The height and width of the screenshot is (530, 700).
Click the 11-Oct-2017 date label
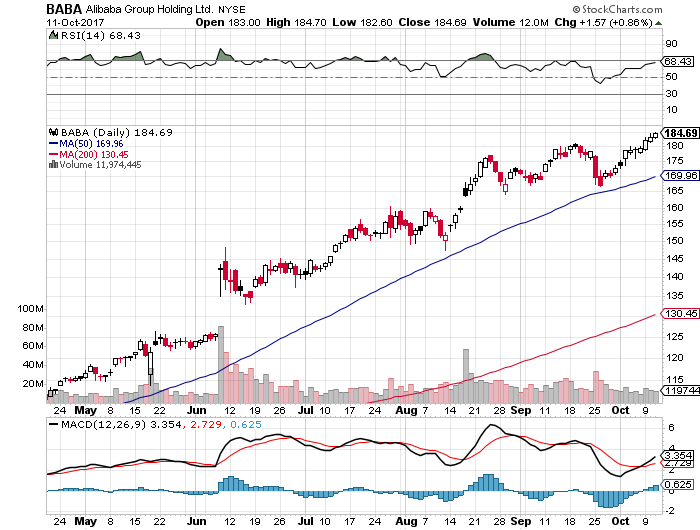[75, 22]
